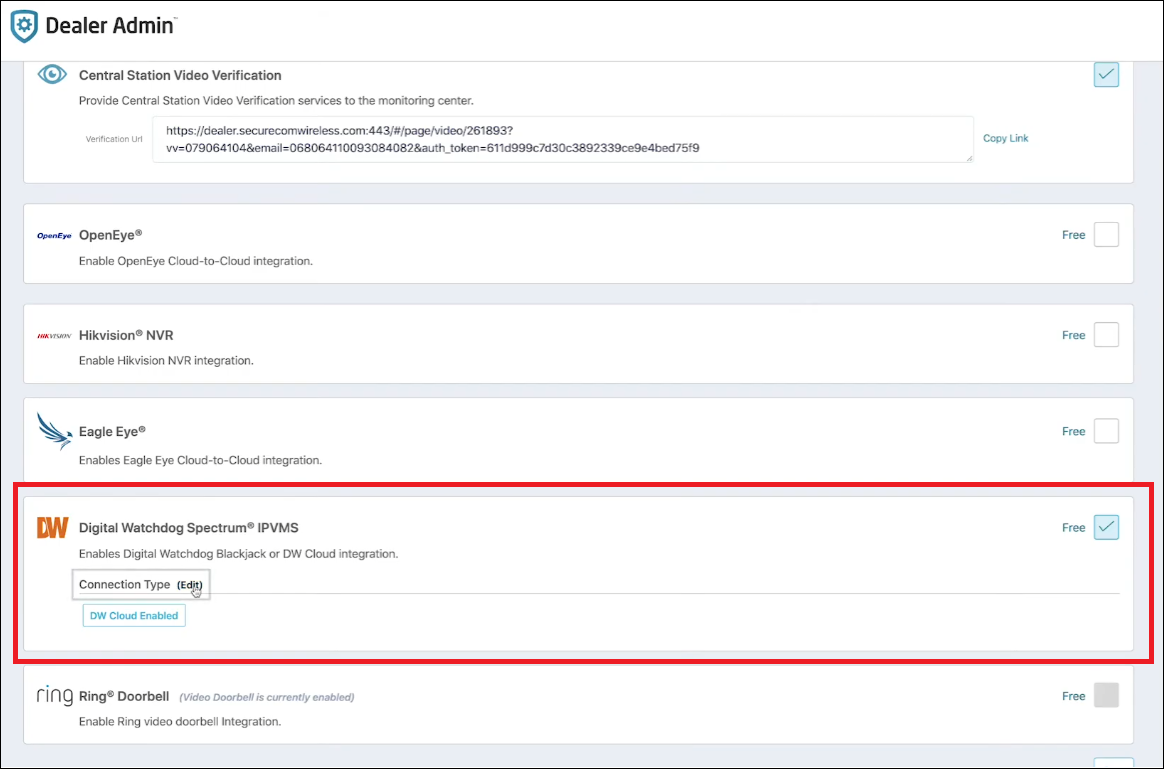Click the Free label in Hikvision row
1164x769 pixels.
pos(1073,335)
